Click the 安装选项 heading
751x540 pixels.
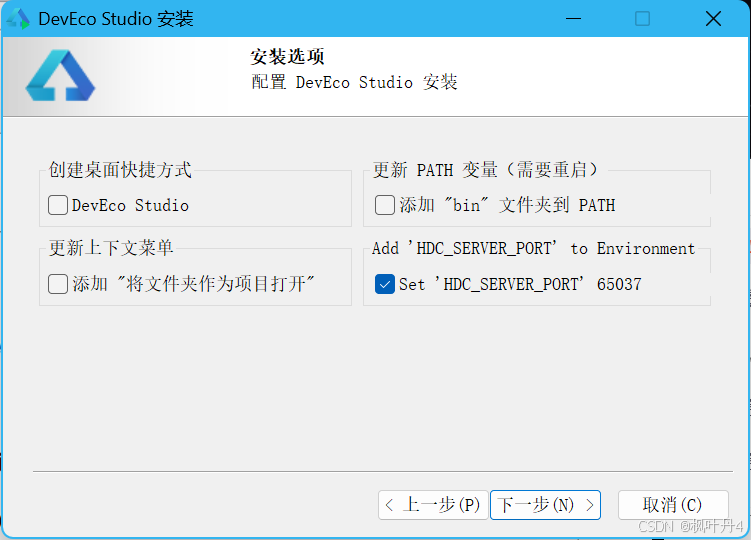pos(287,57)
